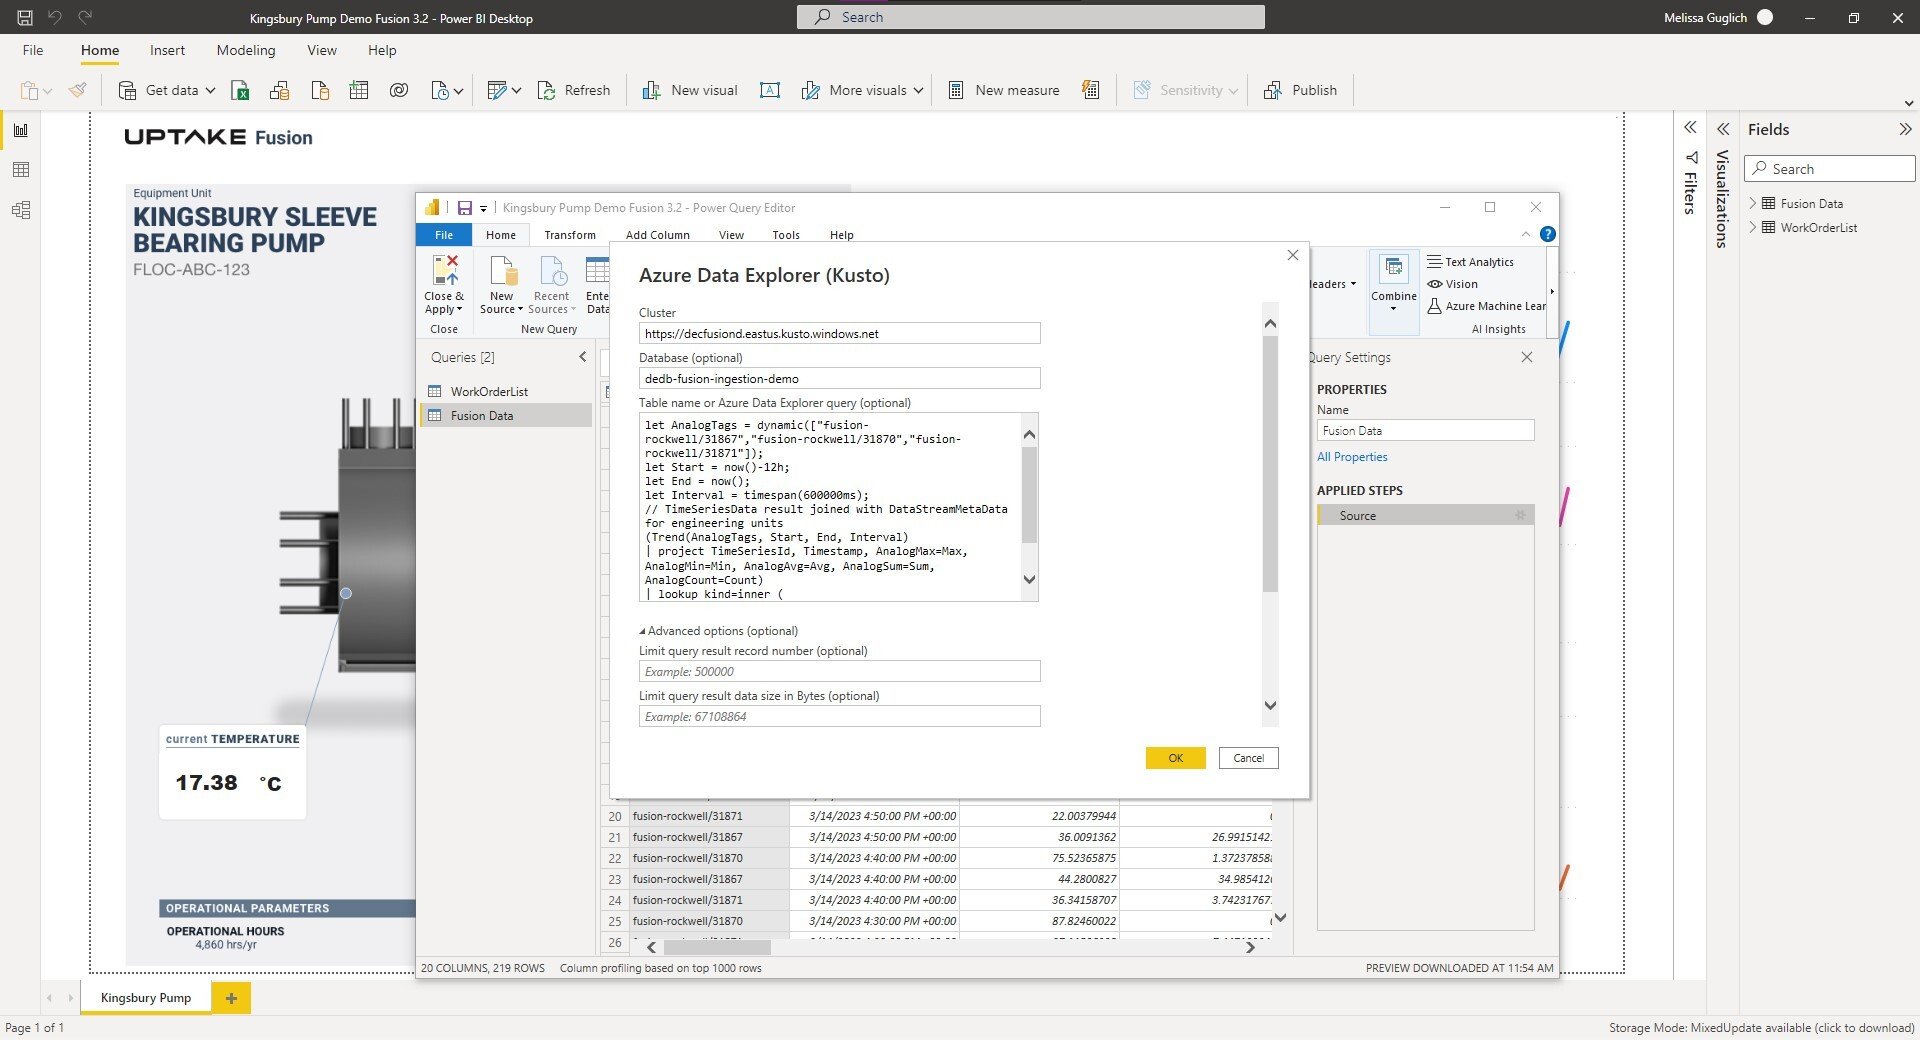Save from Power Query Editor quick access icon
This screenshot has width=1920, height=1040.
coord(465,208)
